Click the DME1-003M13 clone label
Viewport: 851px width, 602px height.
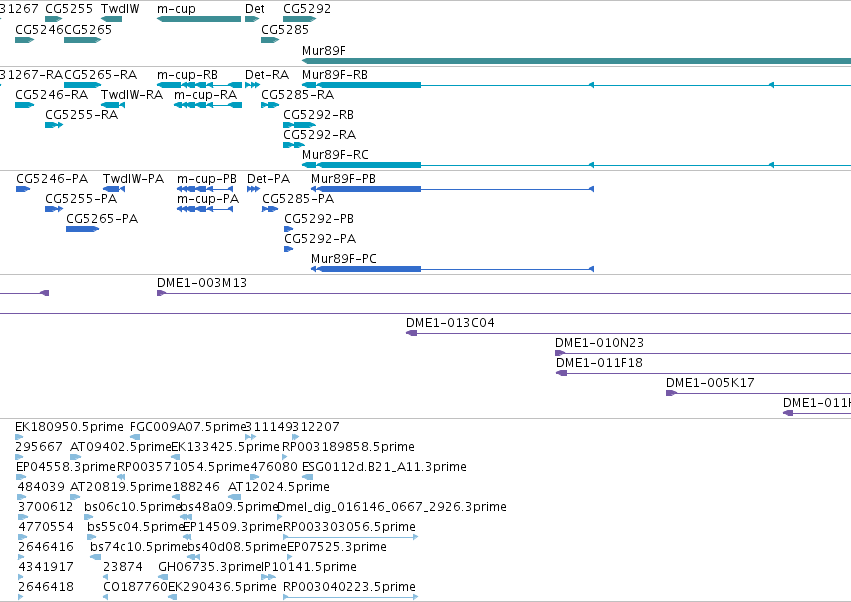[202, 283]
